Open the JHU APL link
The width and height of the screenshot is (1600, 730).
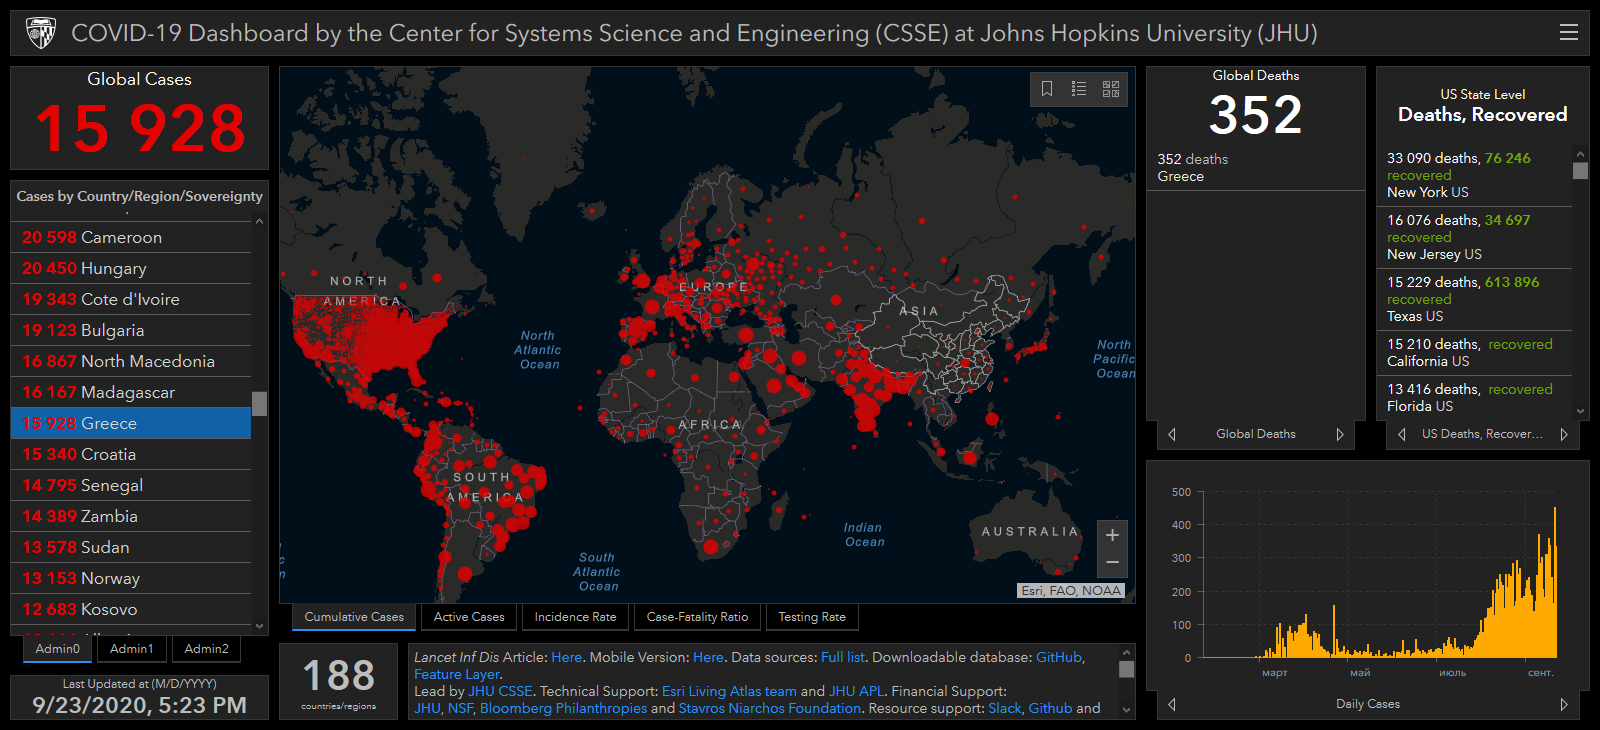(857, 691)
